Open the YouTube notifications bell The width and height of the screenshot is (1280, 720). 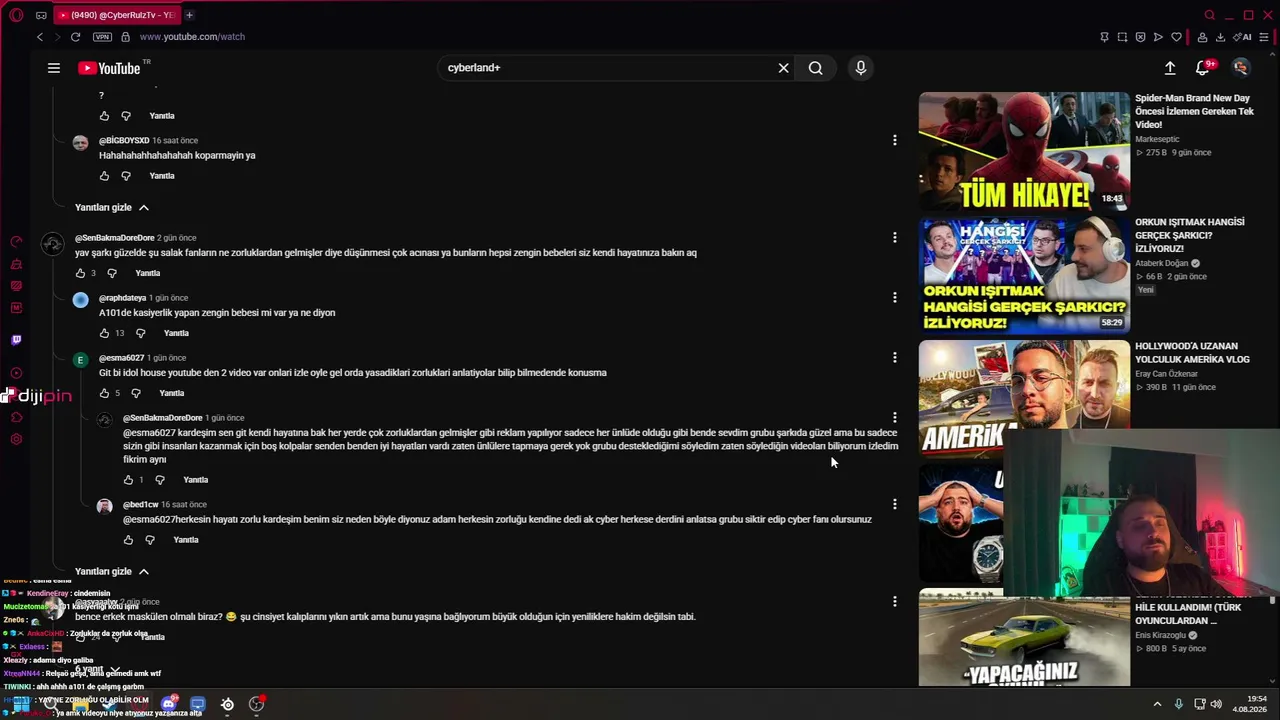pyautogui.click(x=1203, y=68)
